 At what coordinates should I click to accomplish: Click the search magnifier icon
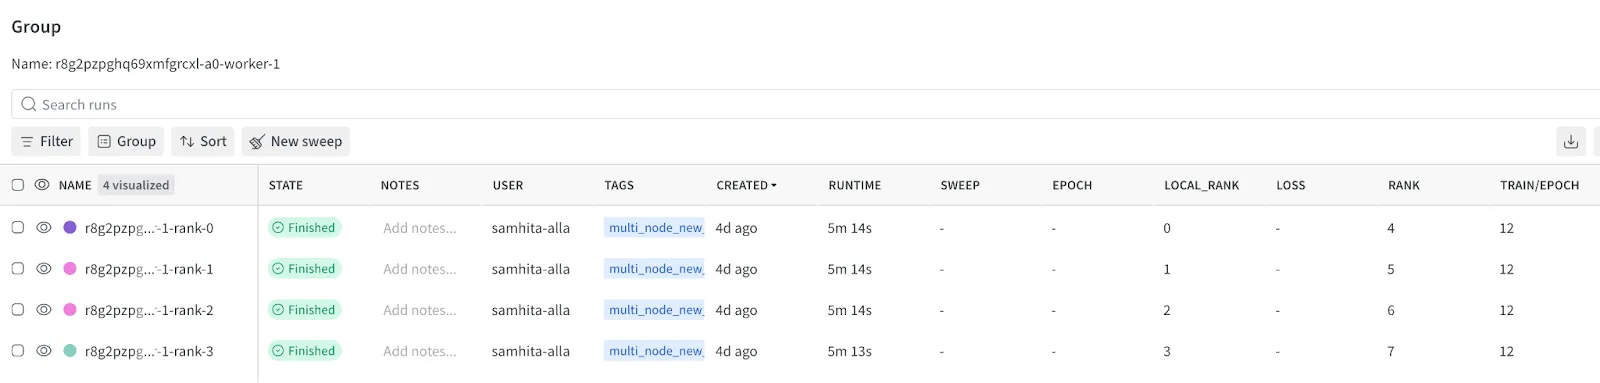[29, 104]
